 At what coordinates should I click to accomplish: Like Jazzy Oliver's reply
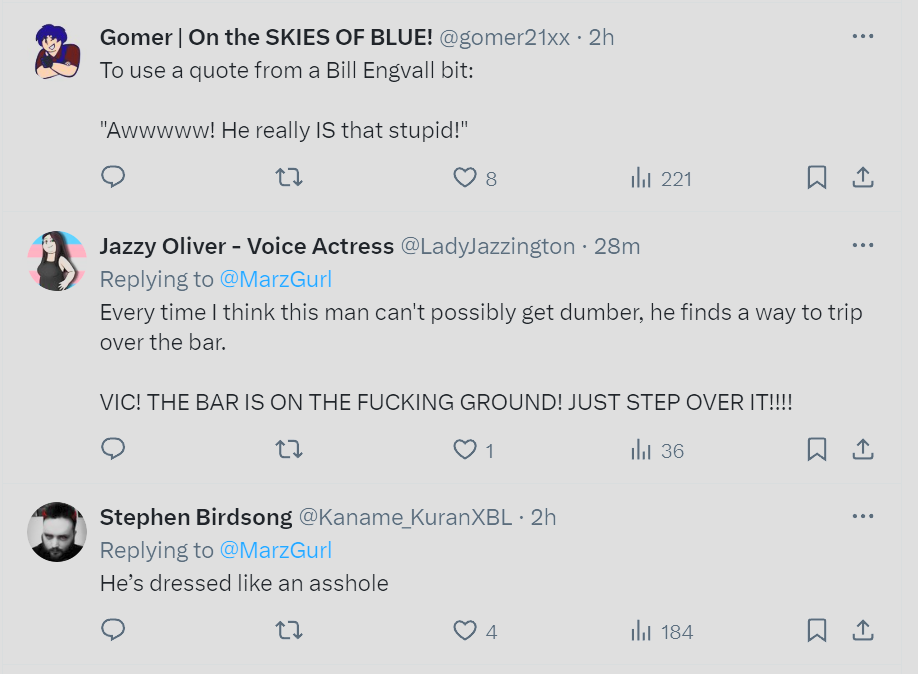tap(464, 450)
